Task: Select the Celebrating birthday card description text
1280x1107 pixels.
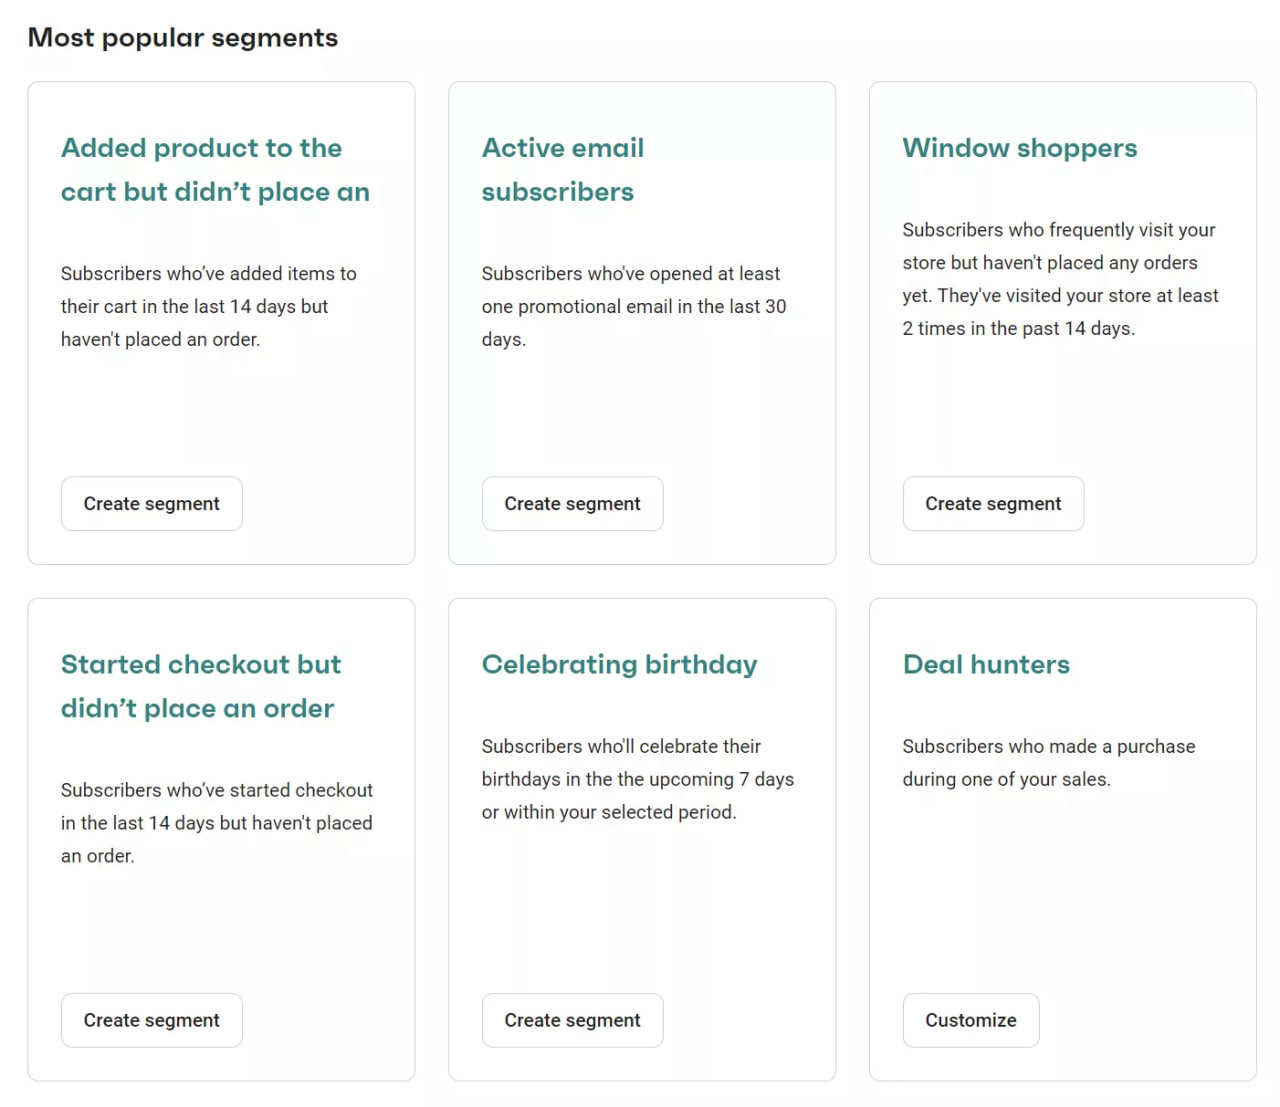Action: click(x=638, y=779)
